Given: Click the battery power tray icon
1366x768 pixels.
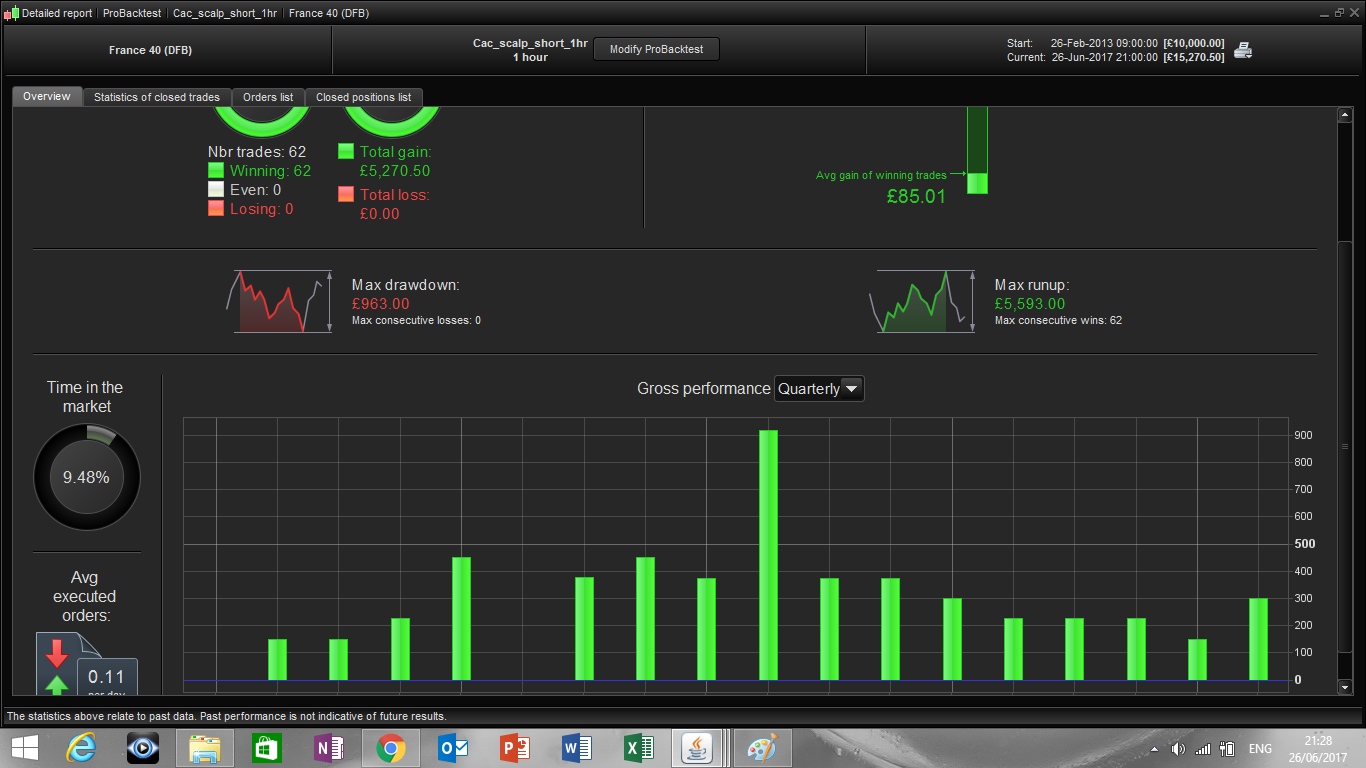Looking at the screenshot, I should tap(1227, 749).
